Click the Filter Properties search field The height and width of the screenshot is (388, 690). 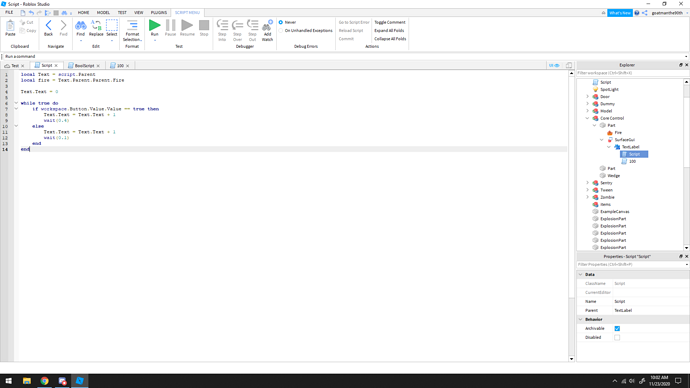(x=630, y=264)
